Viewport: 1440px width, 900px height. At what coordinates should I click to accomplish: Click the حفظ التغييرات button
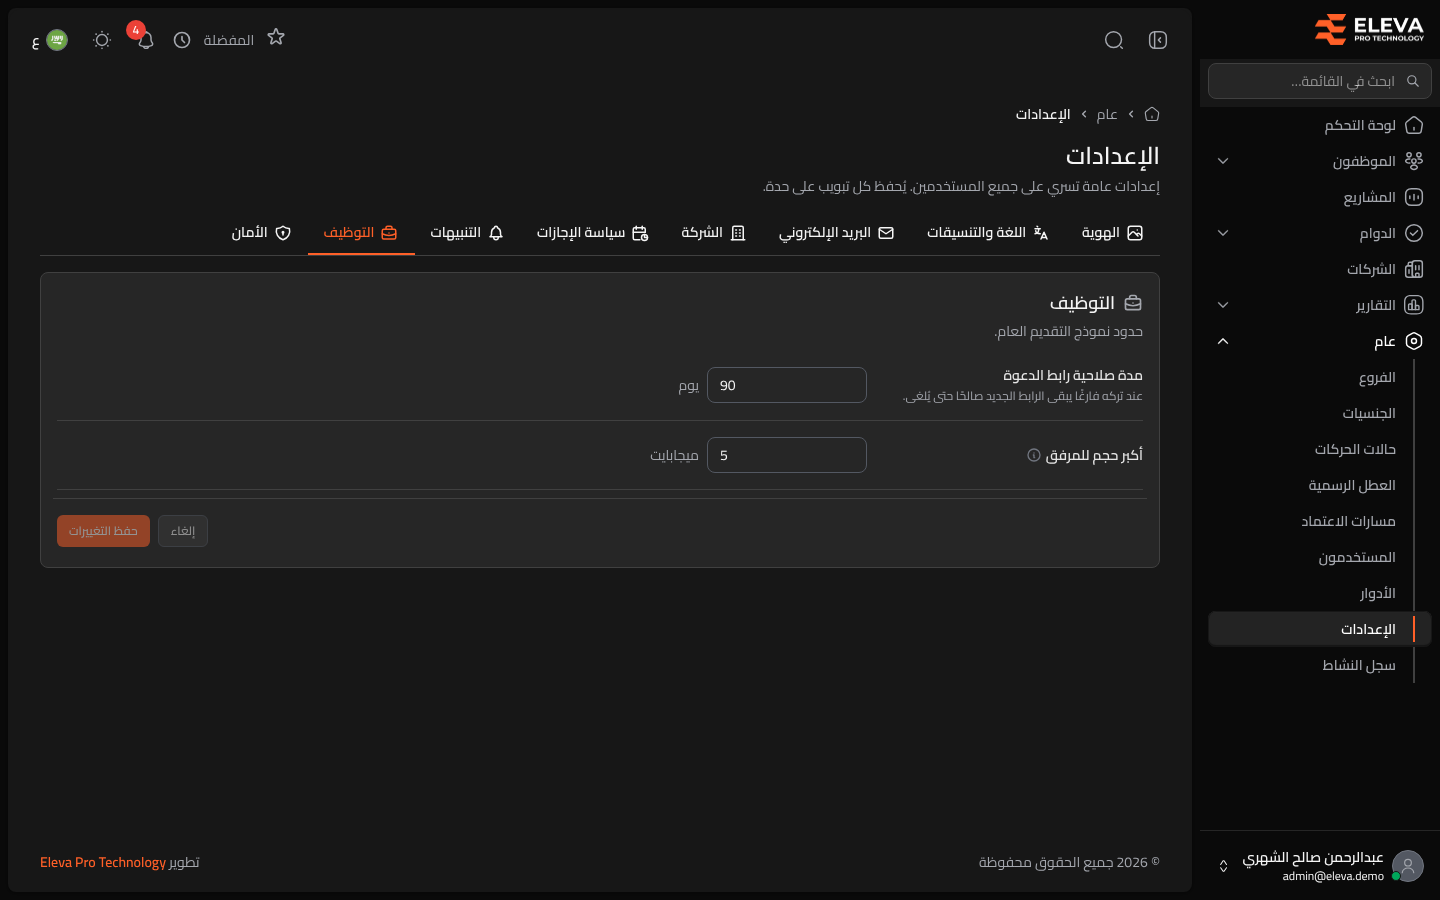click(103, 531)
